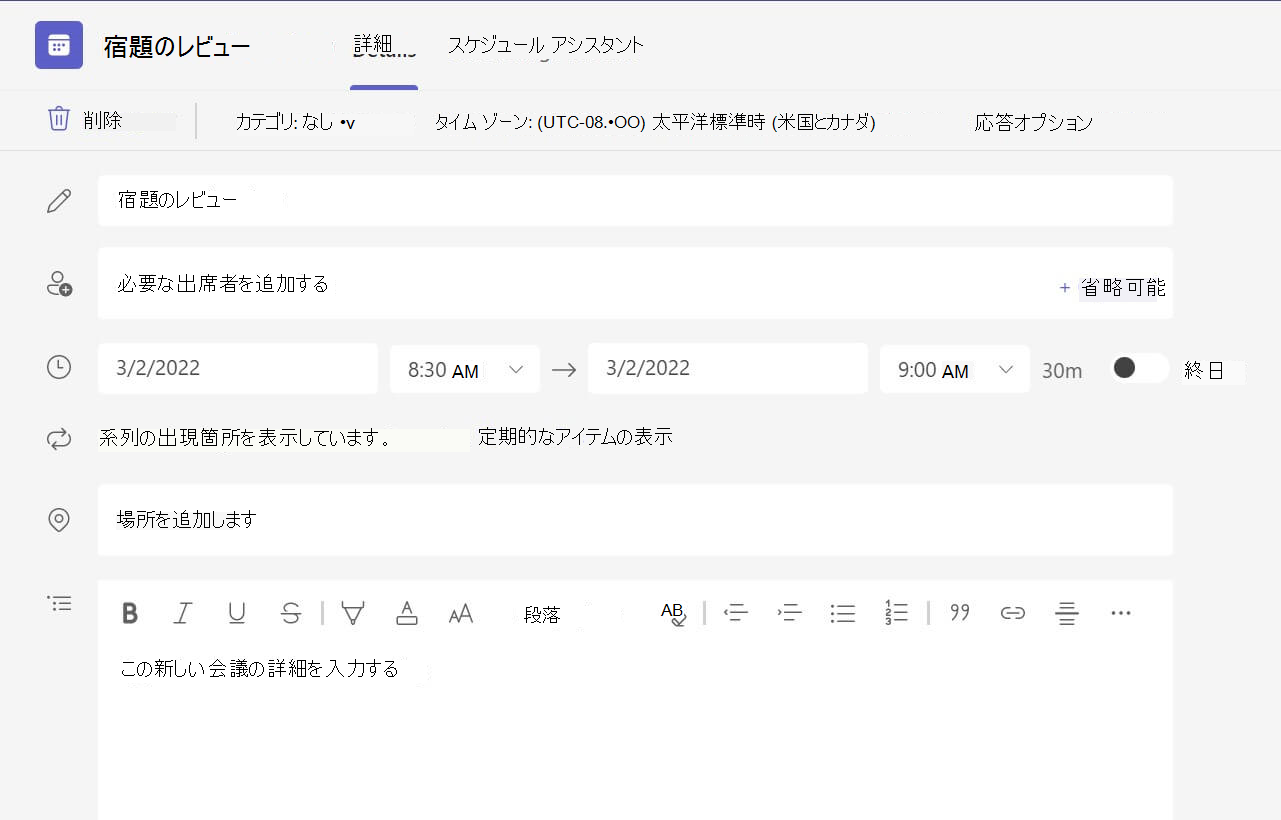
Task: Open the 8:30 AM start time dropdown
Action: point(465,369)
